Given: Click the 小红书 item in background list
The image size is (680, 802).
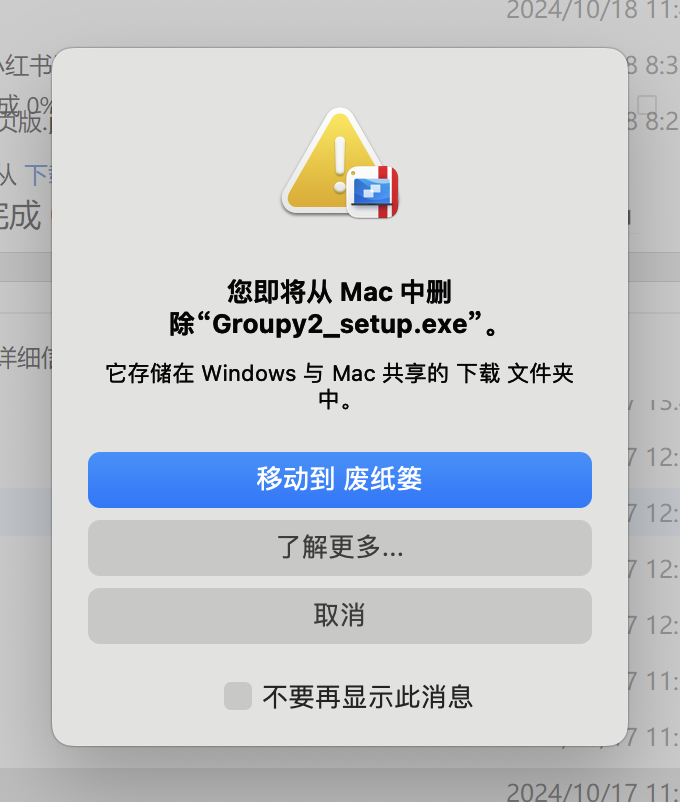Looking at the screenshot, I should coord(26,66).
